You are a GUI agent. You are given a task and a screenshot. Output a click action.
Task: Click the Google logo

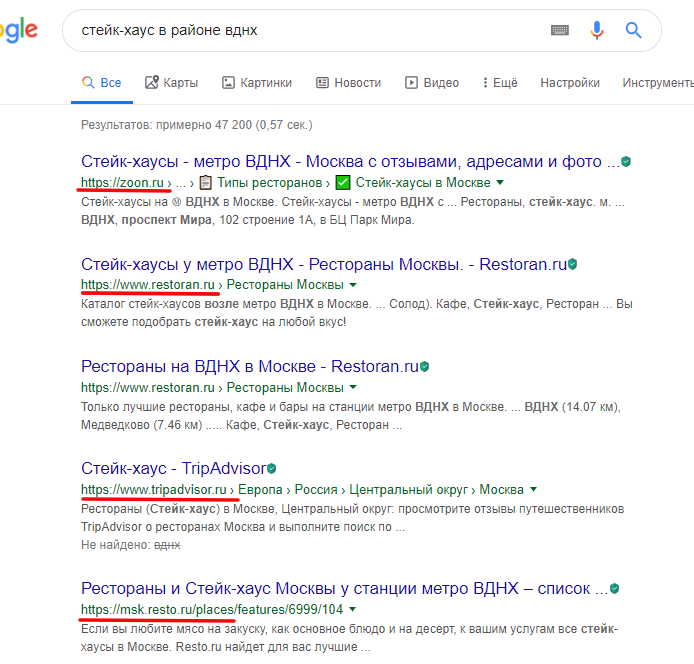click(x=19, y=30)
